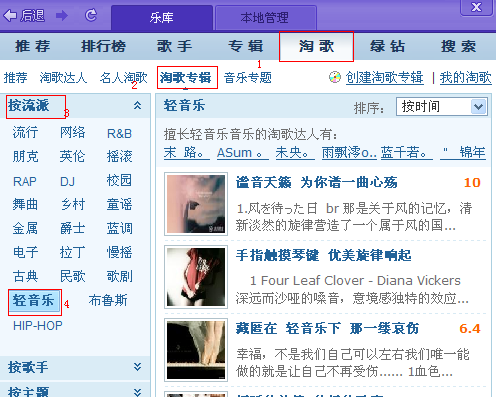Screen dimensions: 496x397
Task: Expand the 按主题 section
Action: click(x=137, y=392)
